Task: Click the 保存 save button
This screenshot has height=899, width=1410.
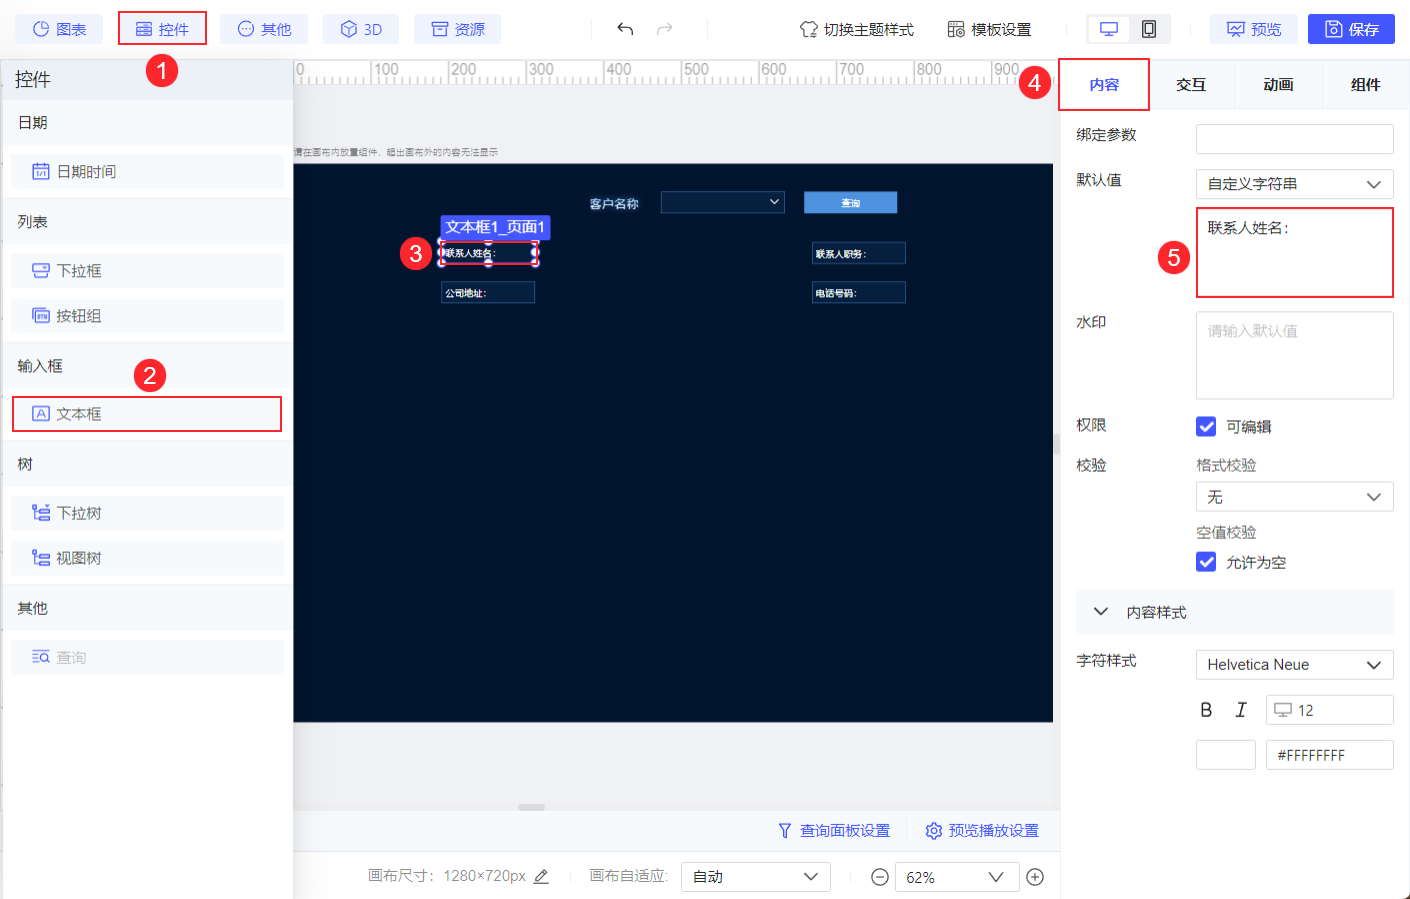Action: coord(1351,29)
